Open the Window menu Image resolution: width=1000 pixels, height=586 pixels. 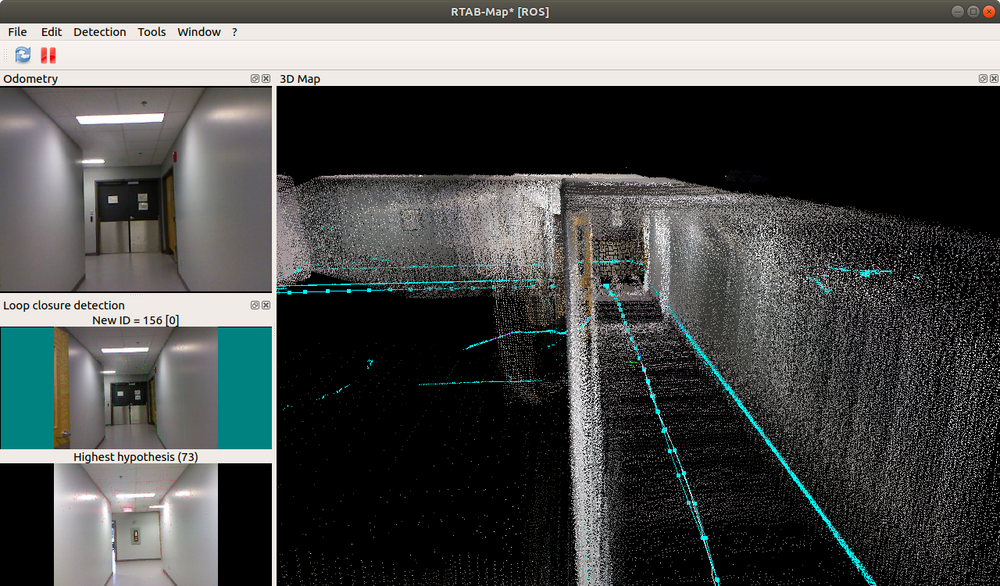[198, 31]
